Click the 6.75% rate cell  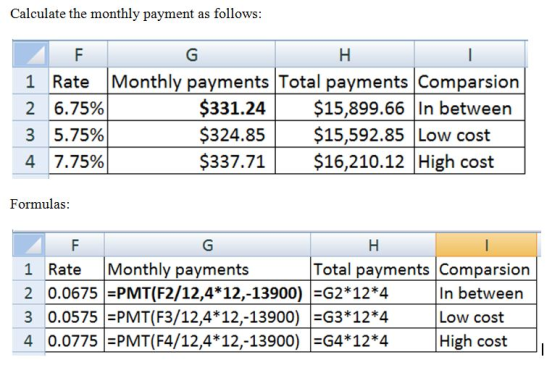point(78,108)
